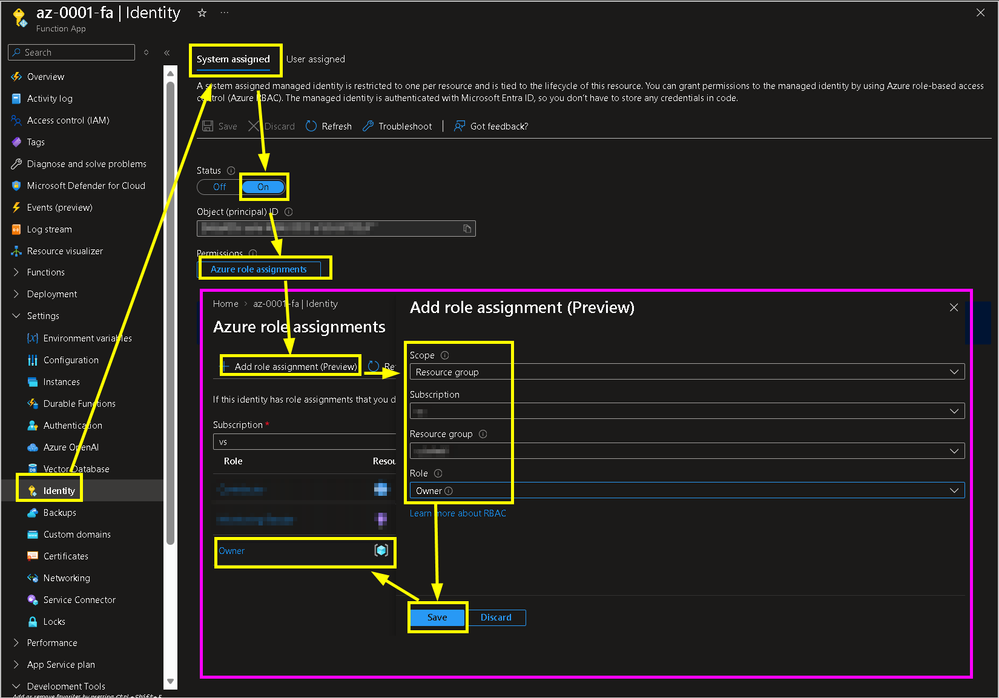Open Authentication settings item

pos(73,425)
